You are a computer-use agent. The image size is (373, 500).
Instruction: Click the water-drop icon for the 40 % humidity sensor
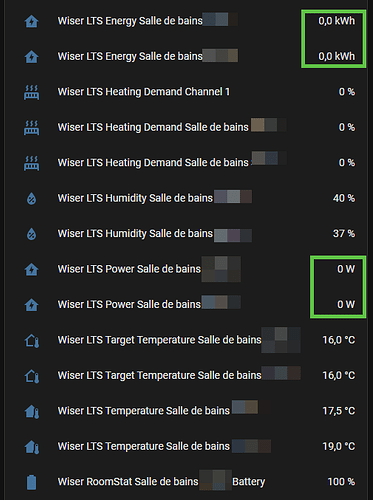pyautogui.click(x=32, y=199)
